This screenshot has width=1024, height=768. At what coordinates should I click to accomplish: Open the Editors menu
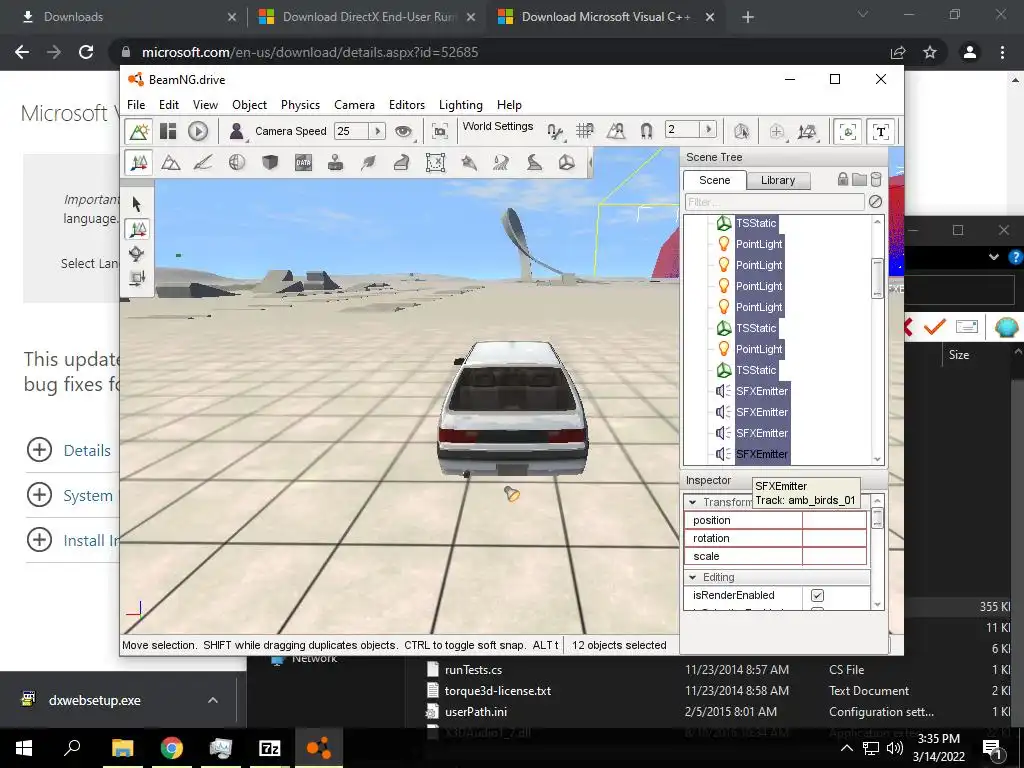(x=407, y=104)
